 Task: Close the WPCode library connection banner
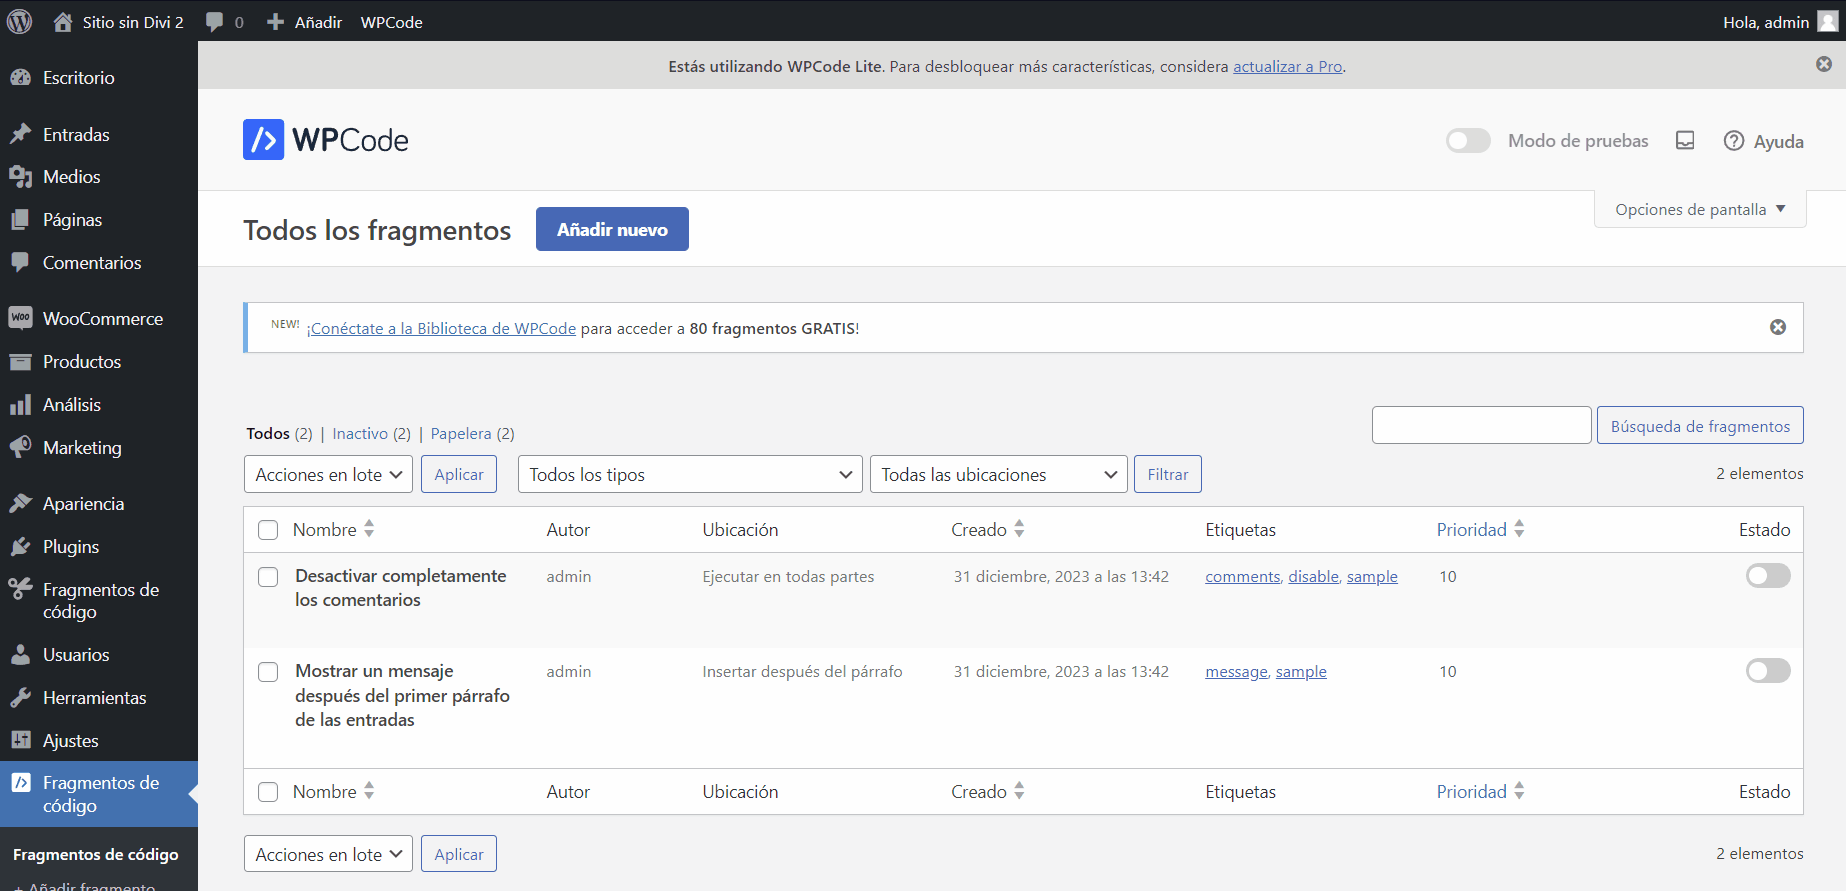pyautogui.click(x=1778, y=327)
